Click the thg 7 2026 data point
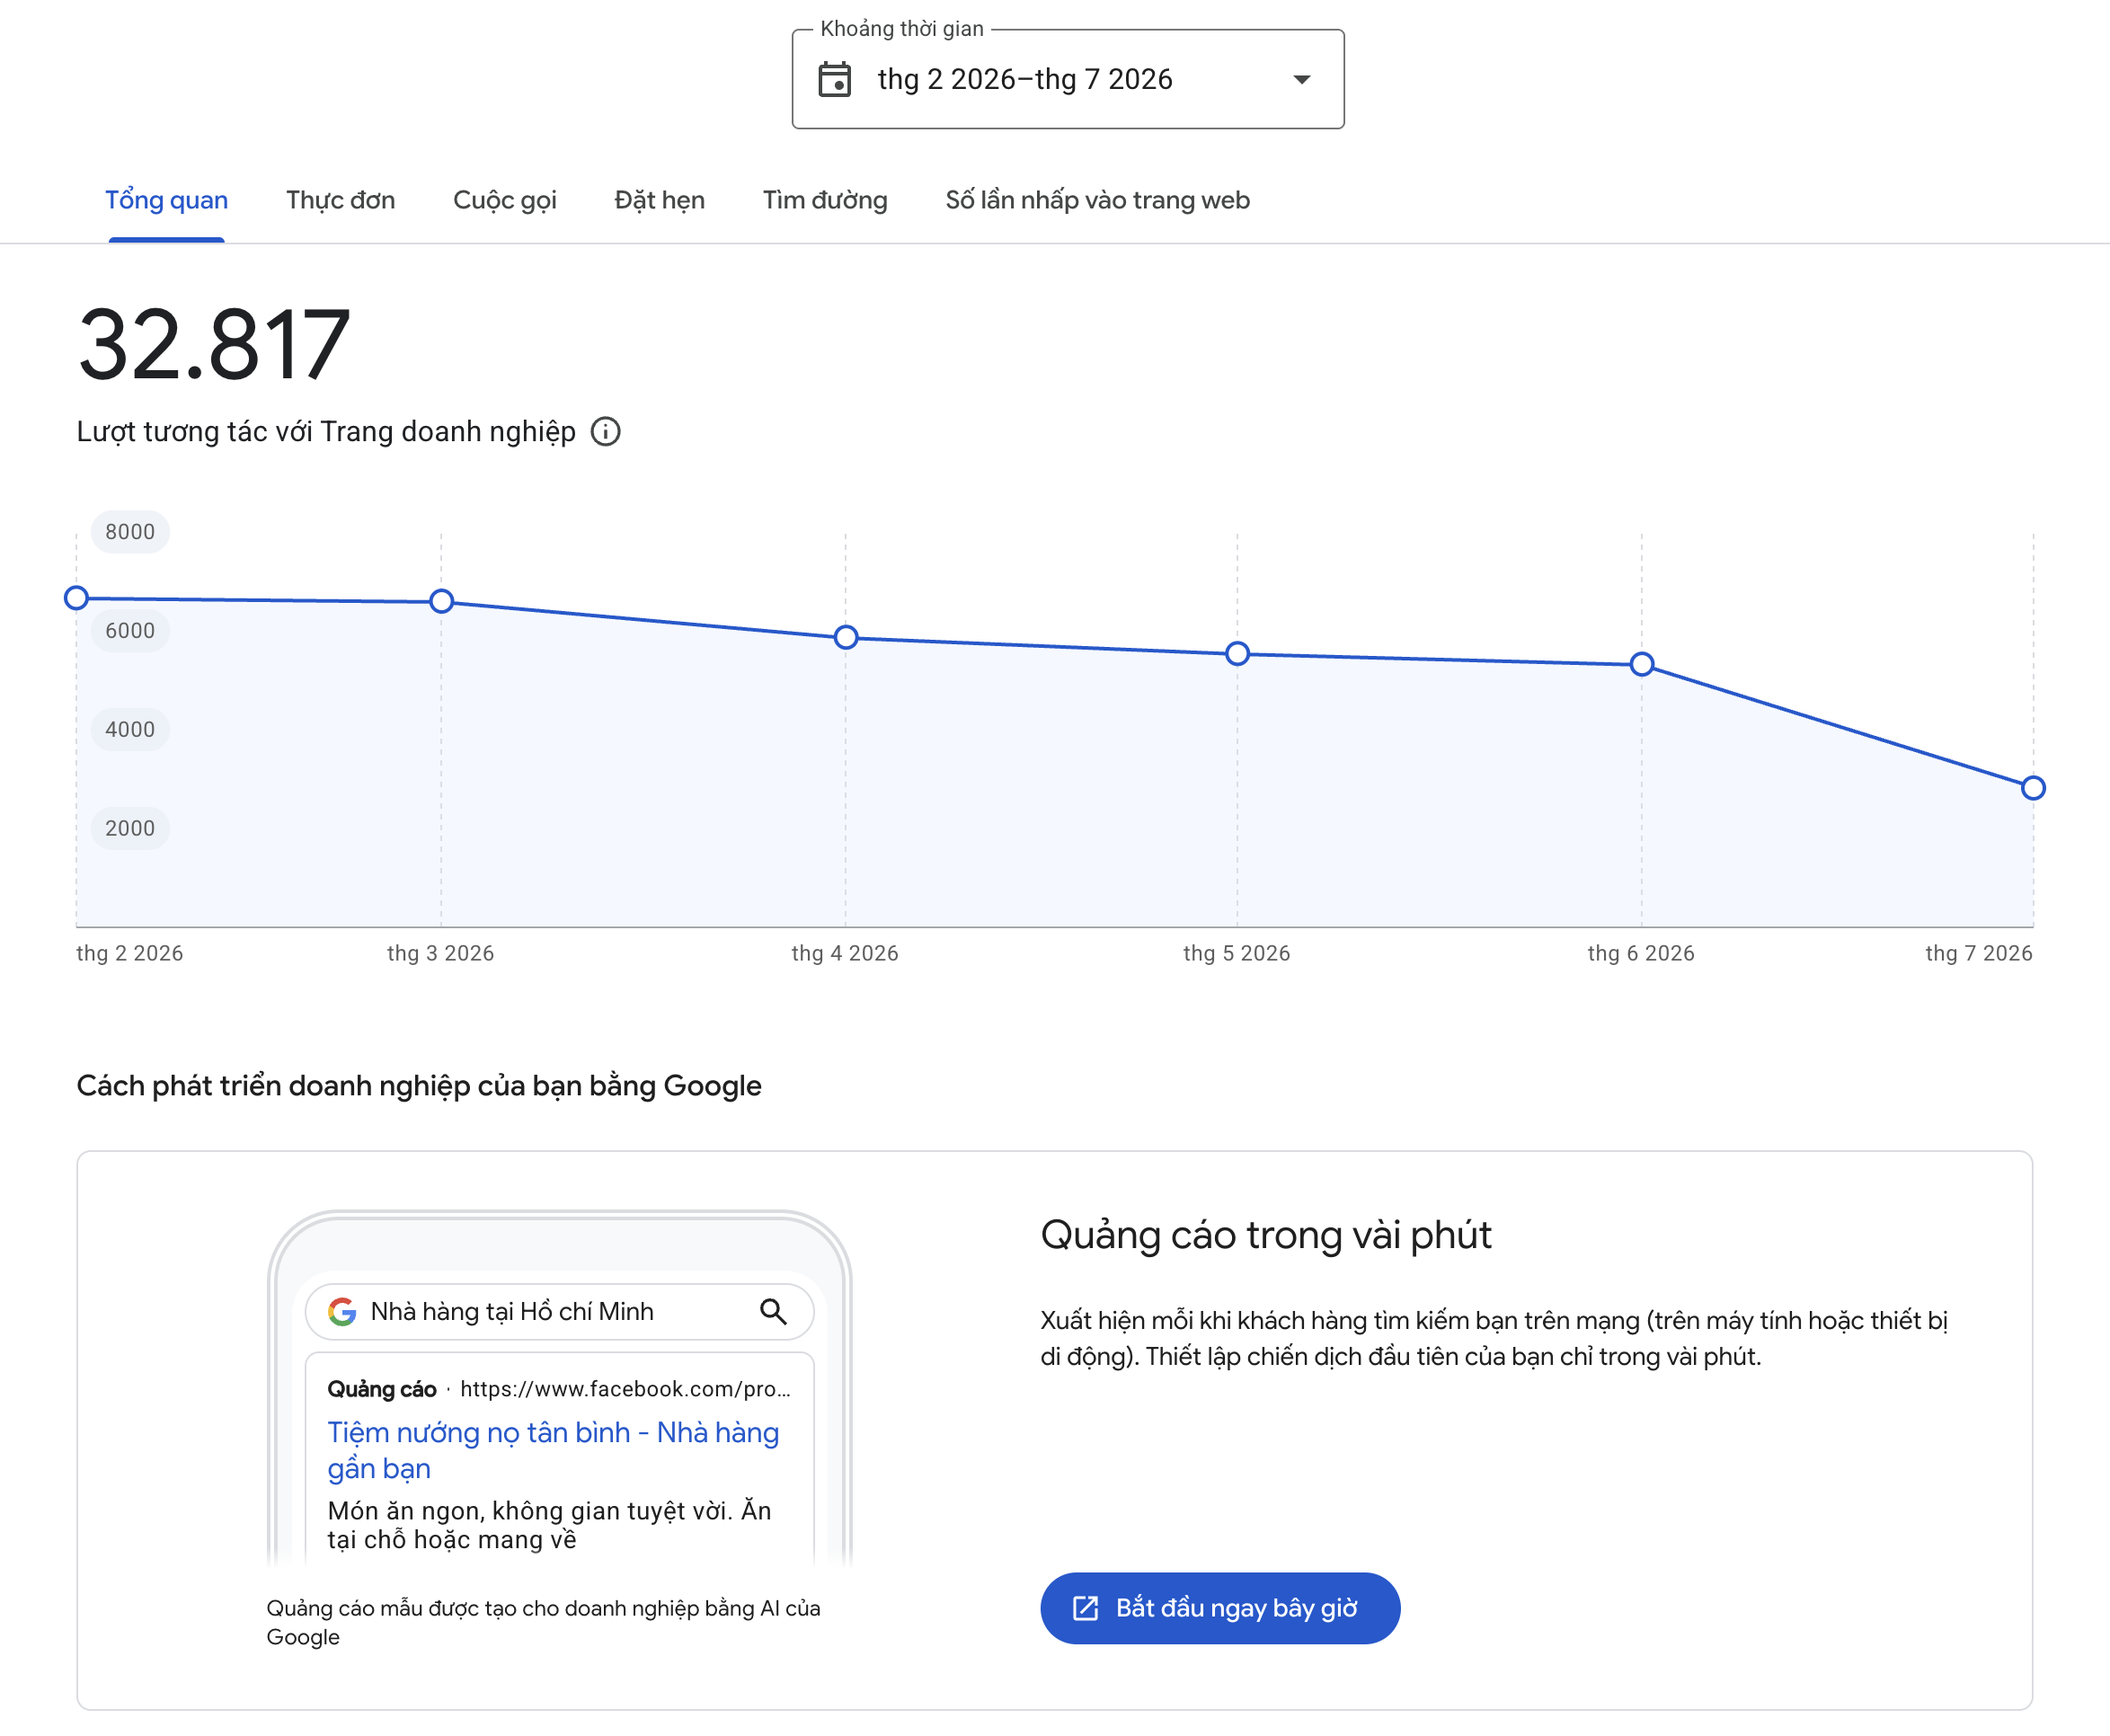 (x=2033, y=788)
